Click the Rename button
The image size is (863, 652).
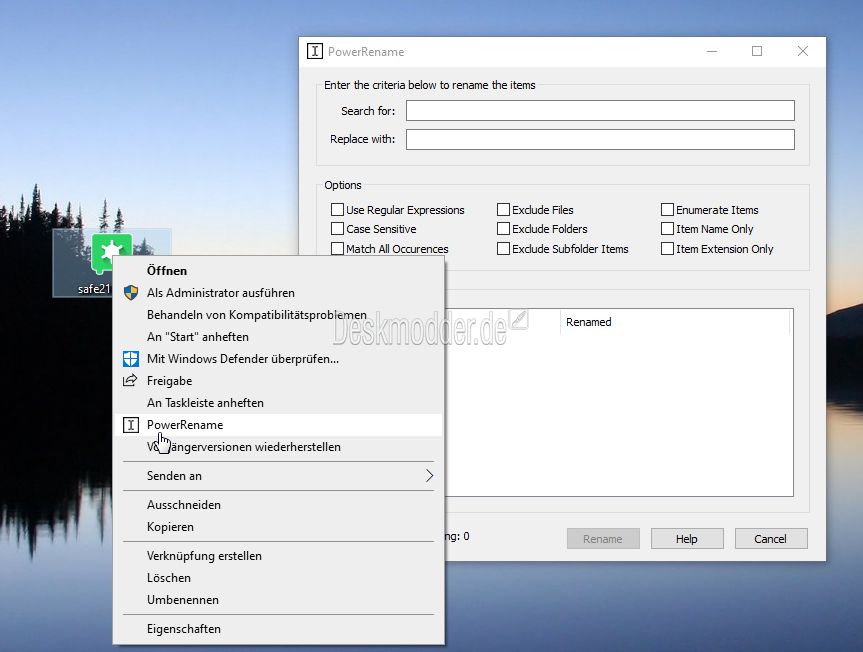(x=603, y=539)
